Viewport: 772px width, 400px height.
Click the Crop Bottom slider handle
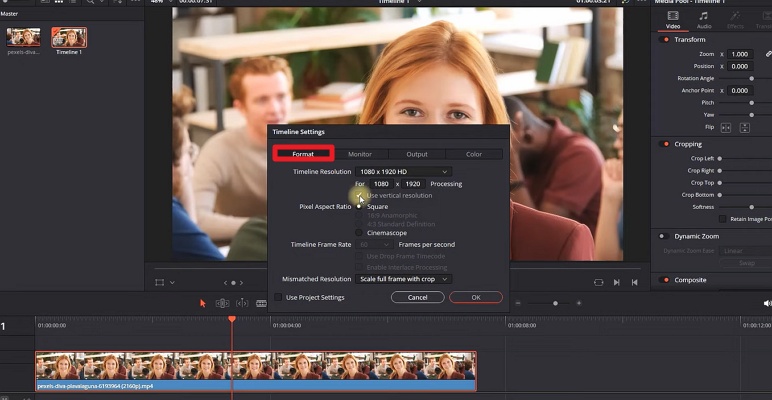(x=719, y=195)
